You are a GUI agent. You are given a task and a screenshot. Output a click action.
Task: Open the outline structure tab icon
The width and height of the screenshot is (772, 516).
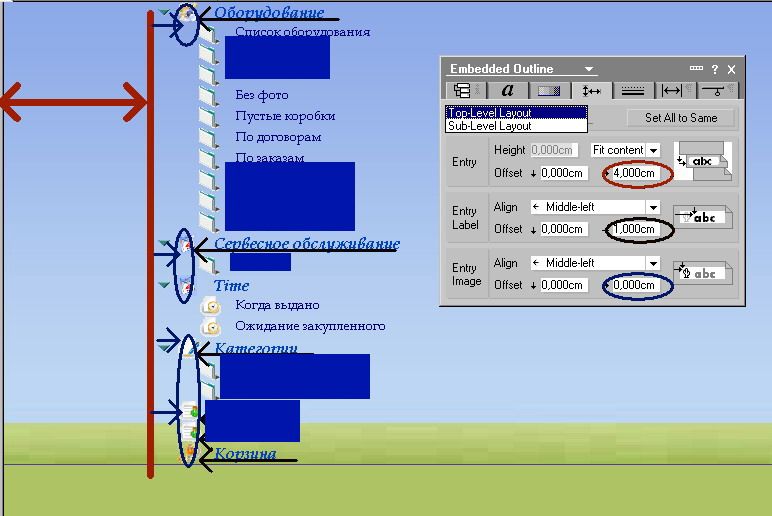pyautogui.click(x=462, y=91)
